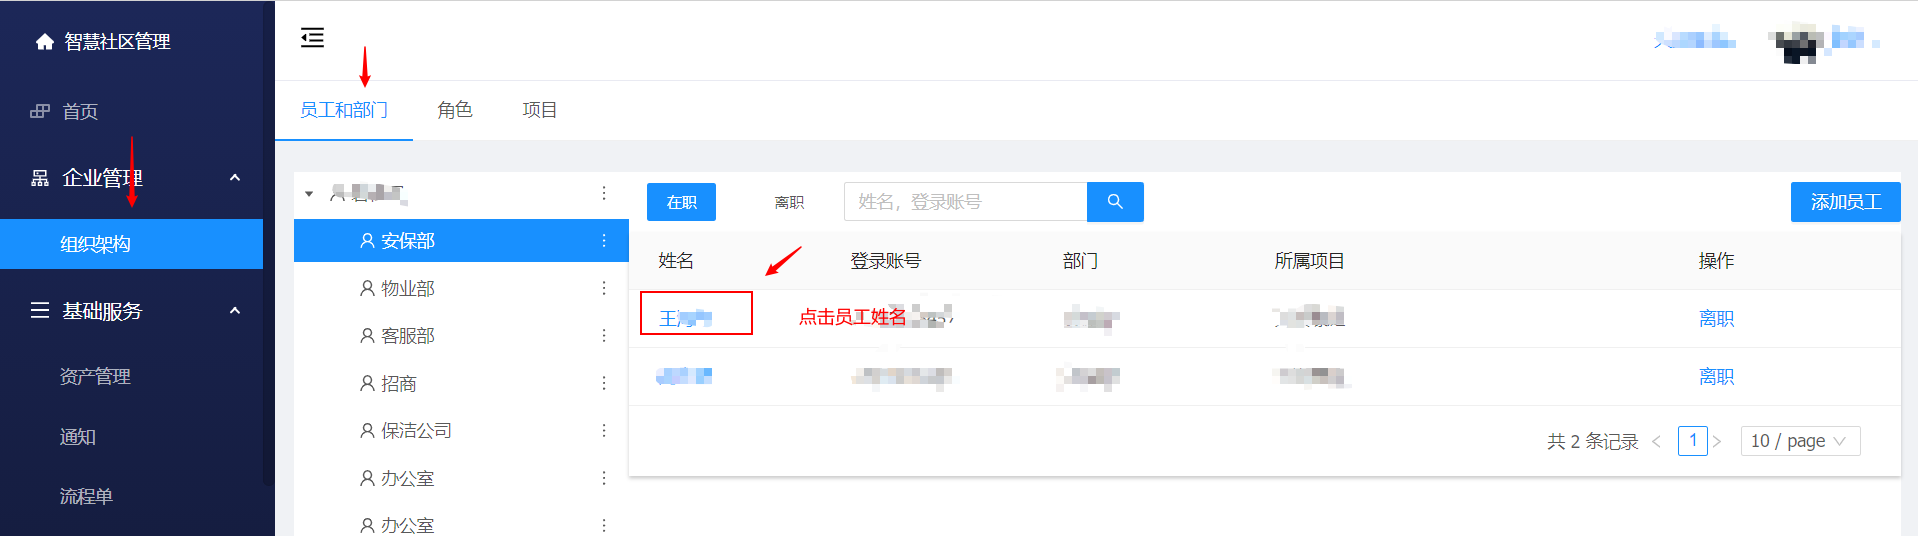Click 离职 link in first employee row

coord(1716,319)
